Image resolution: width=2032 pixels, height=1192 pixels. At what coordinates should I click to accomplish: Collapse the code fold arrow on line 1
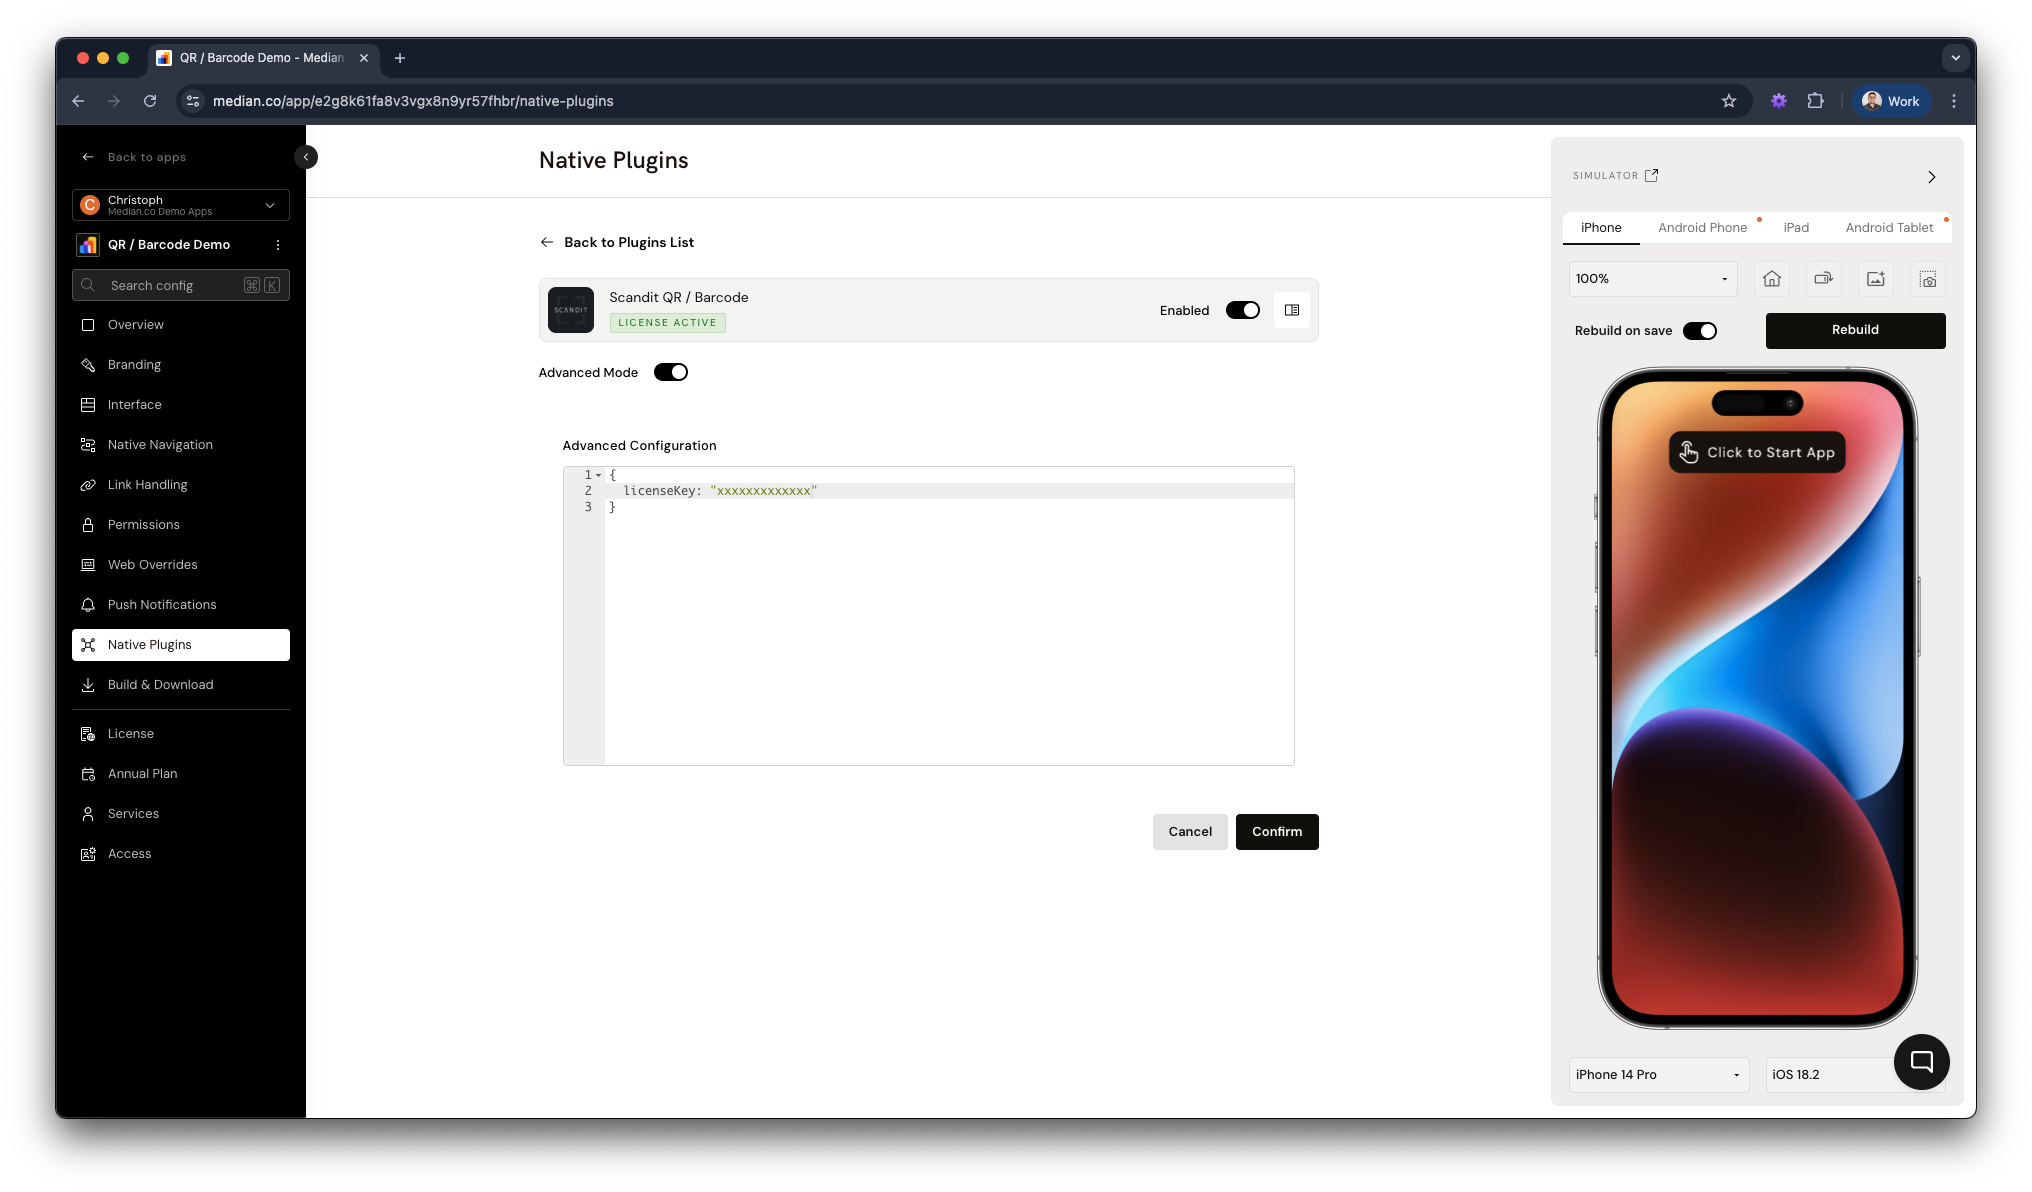pyautogui.click(x=599, y=475)
